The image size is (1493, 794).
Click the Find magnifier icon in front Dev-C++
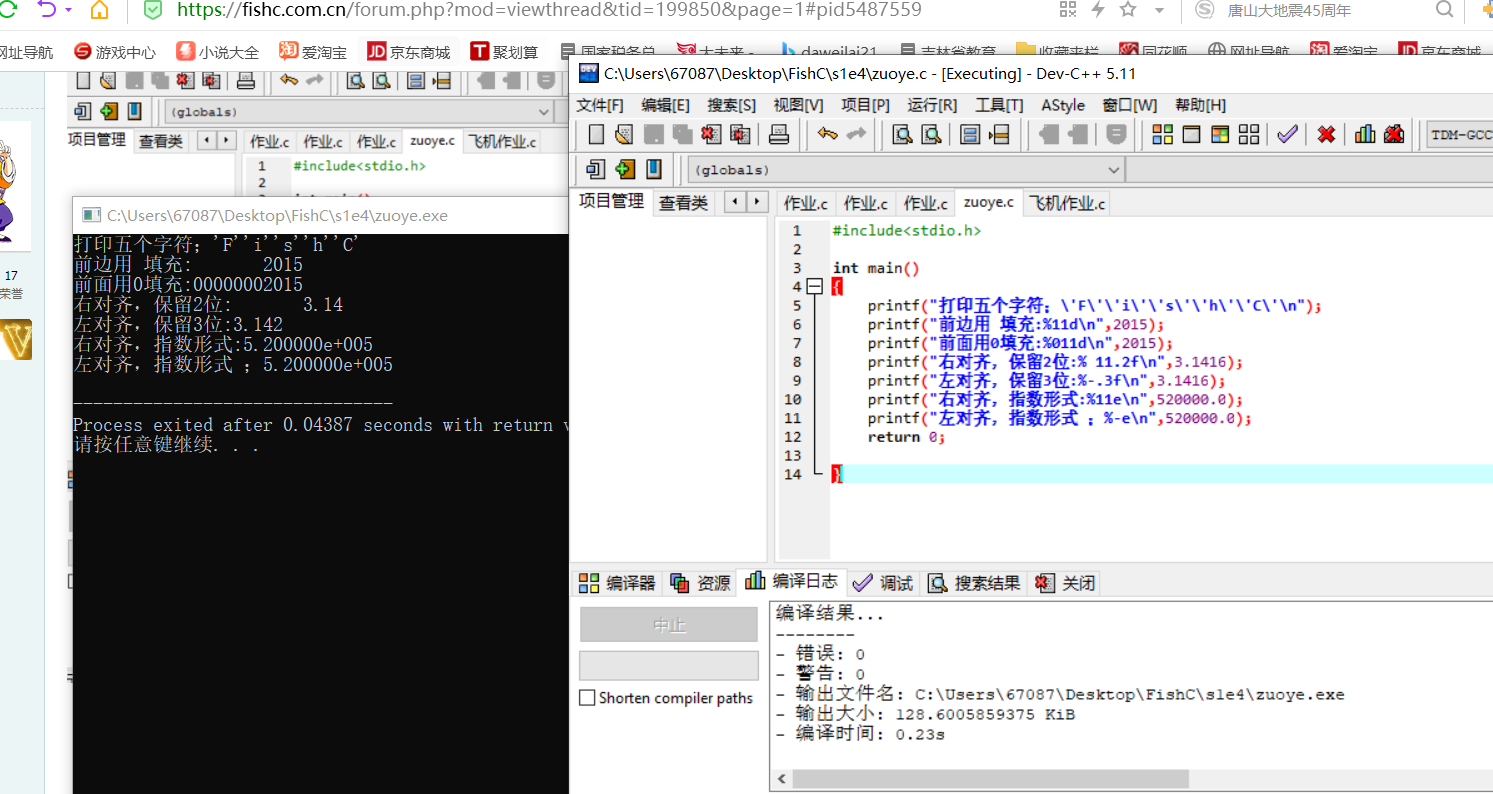[x=902, y=134]
